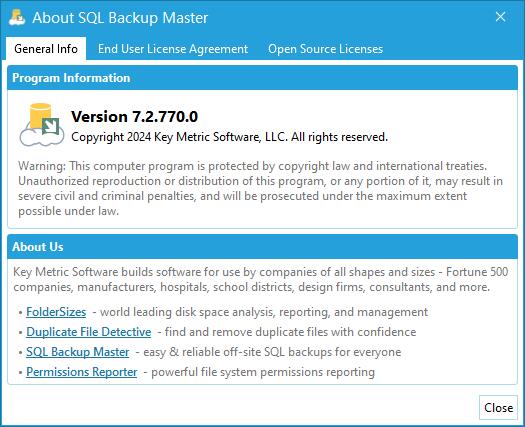Click the About SQL Backup Master window title

[x=120, y=18]
